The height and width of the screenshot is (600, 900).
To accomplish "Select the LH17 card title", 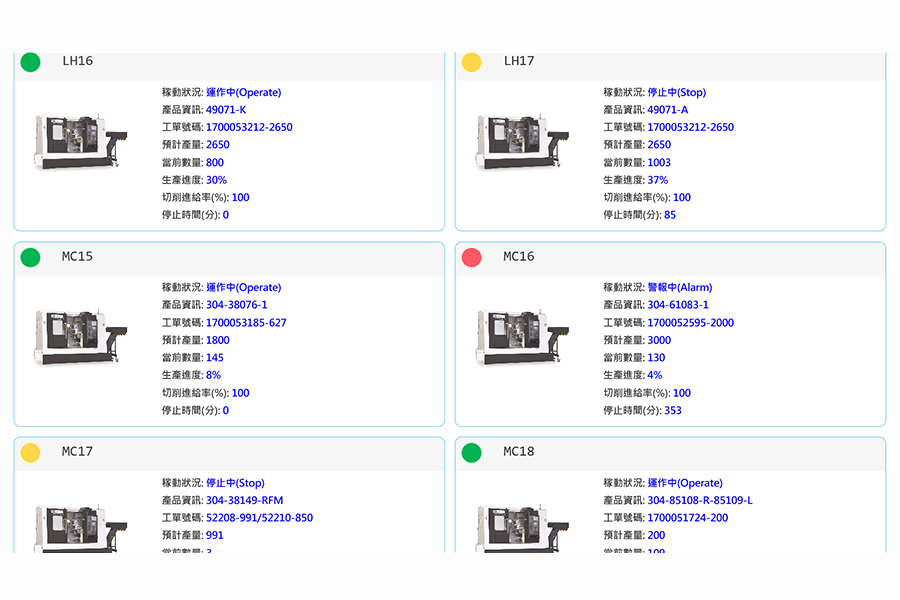I will point(519,61).
